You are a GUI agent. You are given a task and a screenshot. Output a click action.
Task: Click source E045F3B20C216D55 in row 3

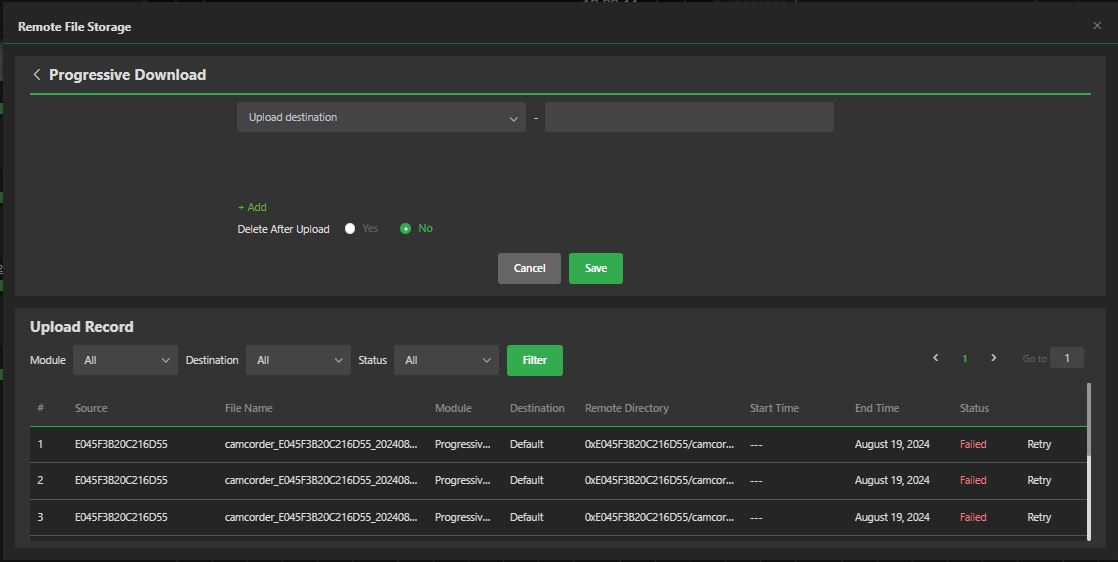[x=121, y=517]
